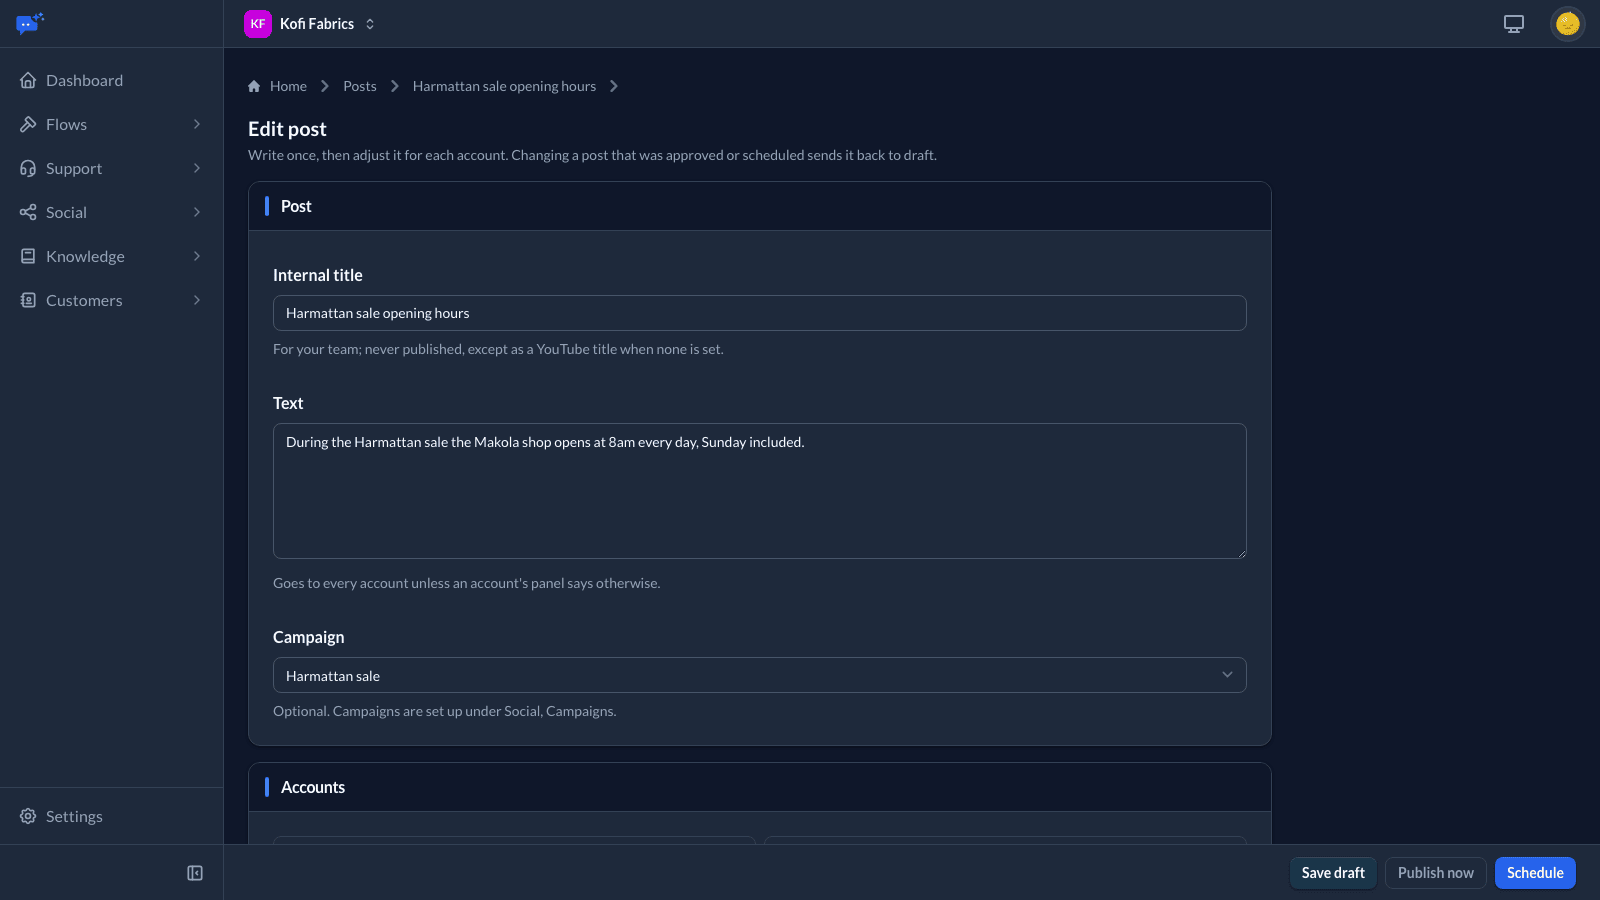Click the Edit post page title
This screenshot has width=1600, height=900.
pos(287,129)
